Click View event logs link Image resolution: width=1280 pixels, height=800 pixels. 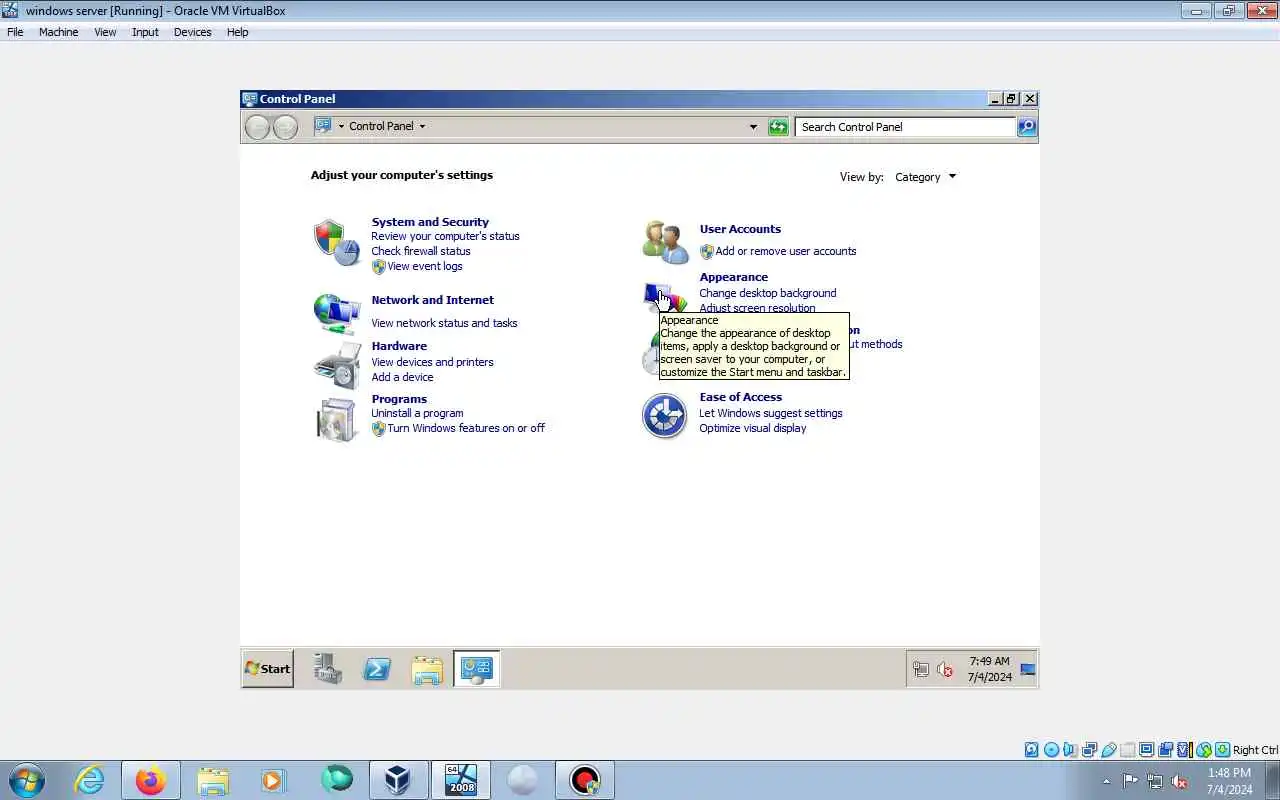coord(425,266)
